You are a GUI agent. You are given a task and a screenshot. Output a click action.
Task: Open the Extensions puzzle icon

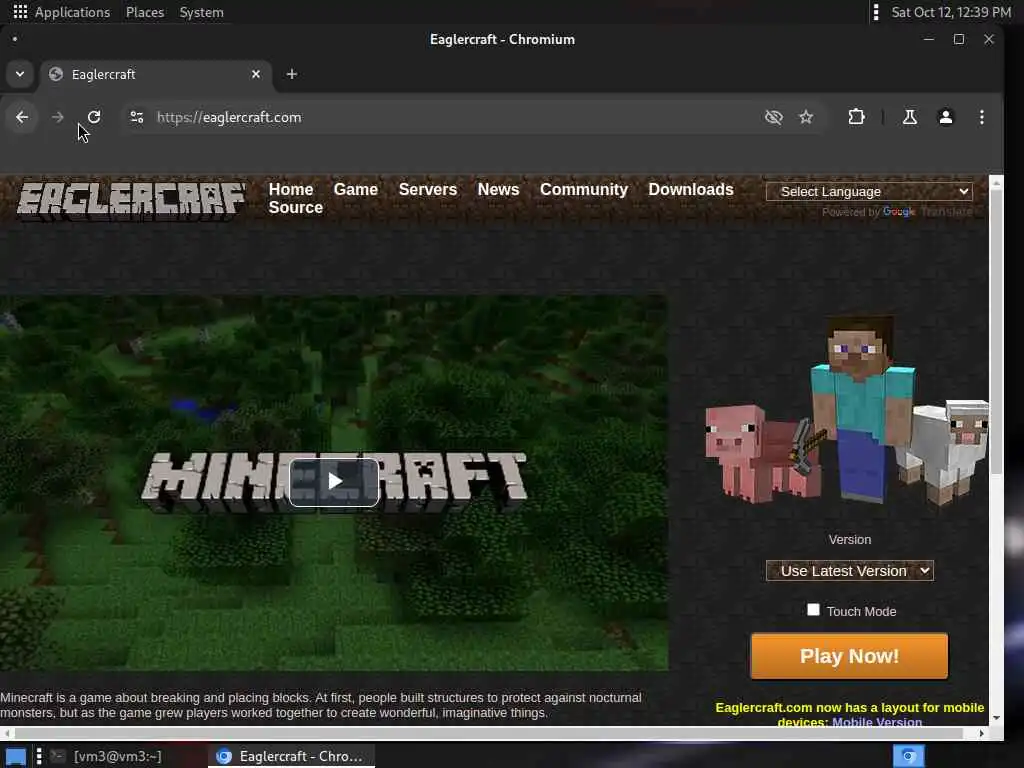[856, 117]
